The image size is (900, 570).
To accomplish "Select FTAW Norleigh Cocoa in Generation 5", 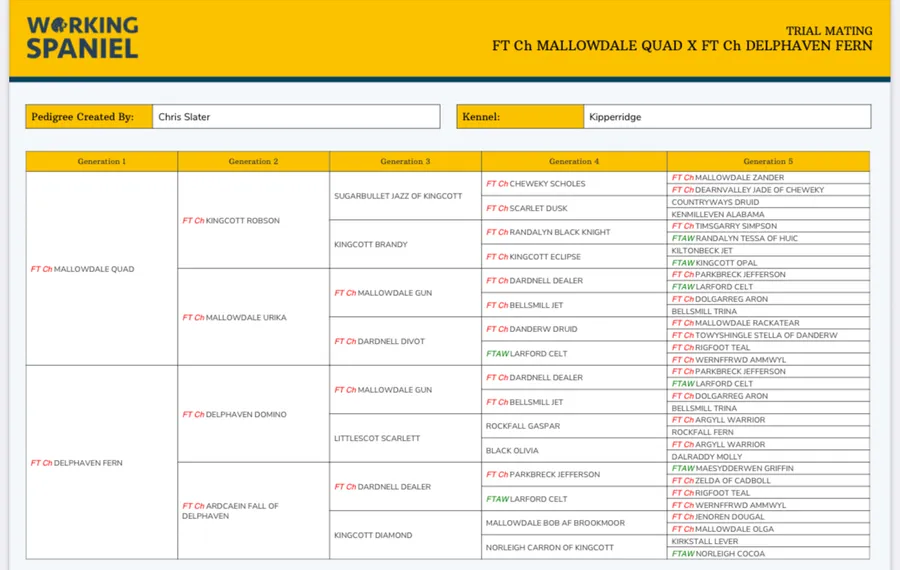I will click(720, 553).
